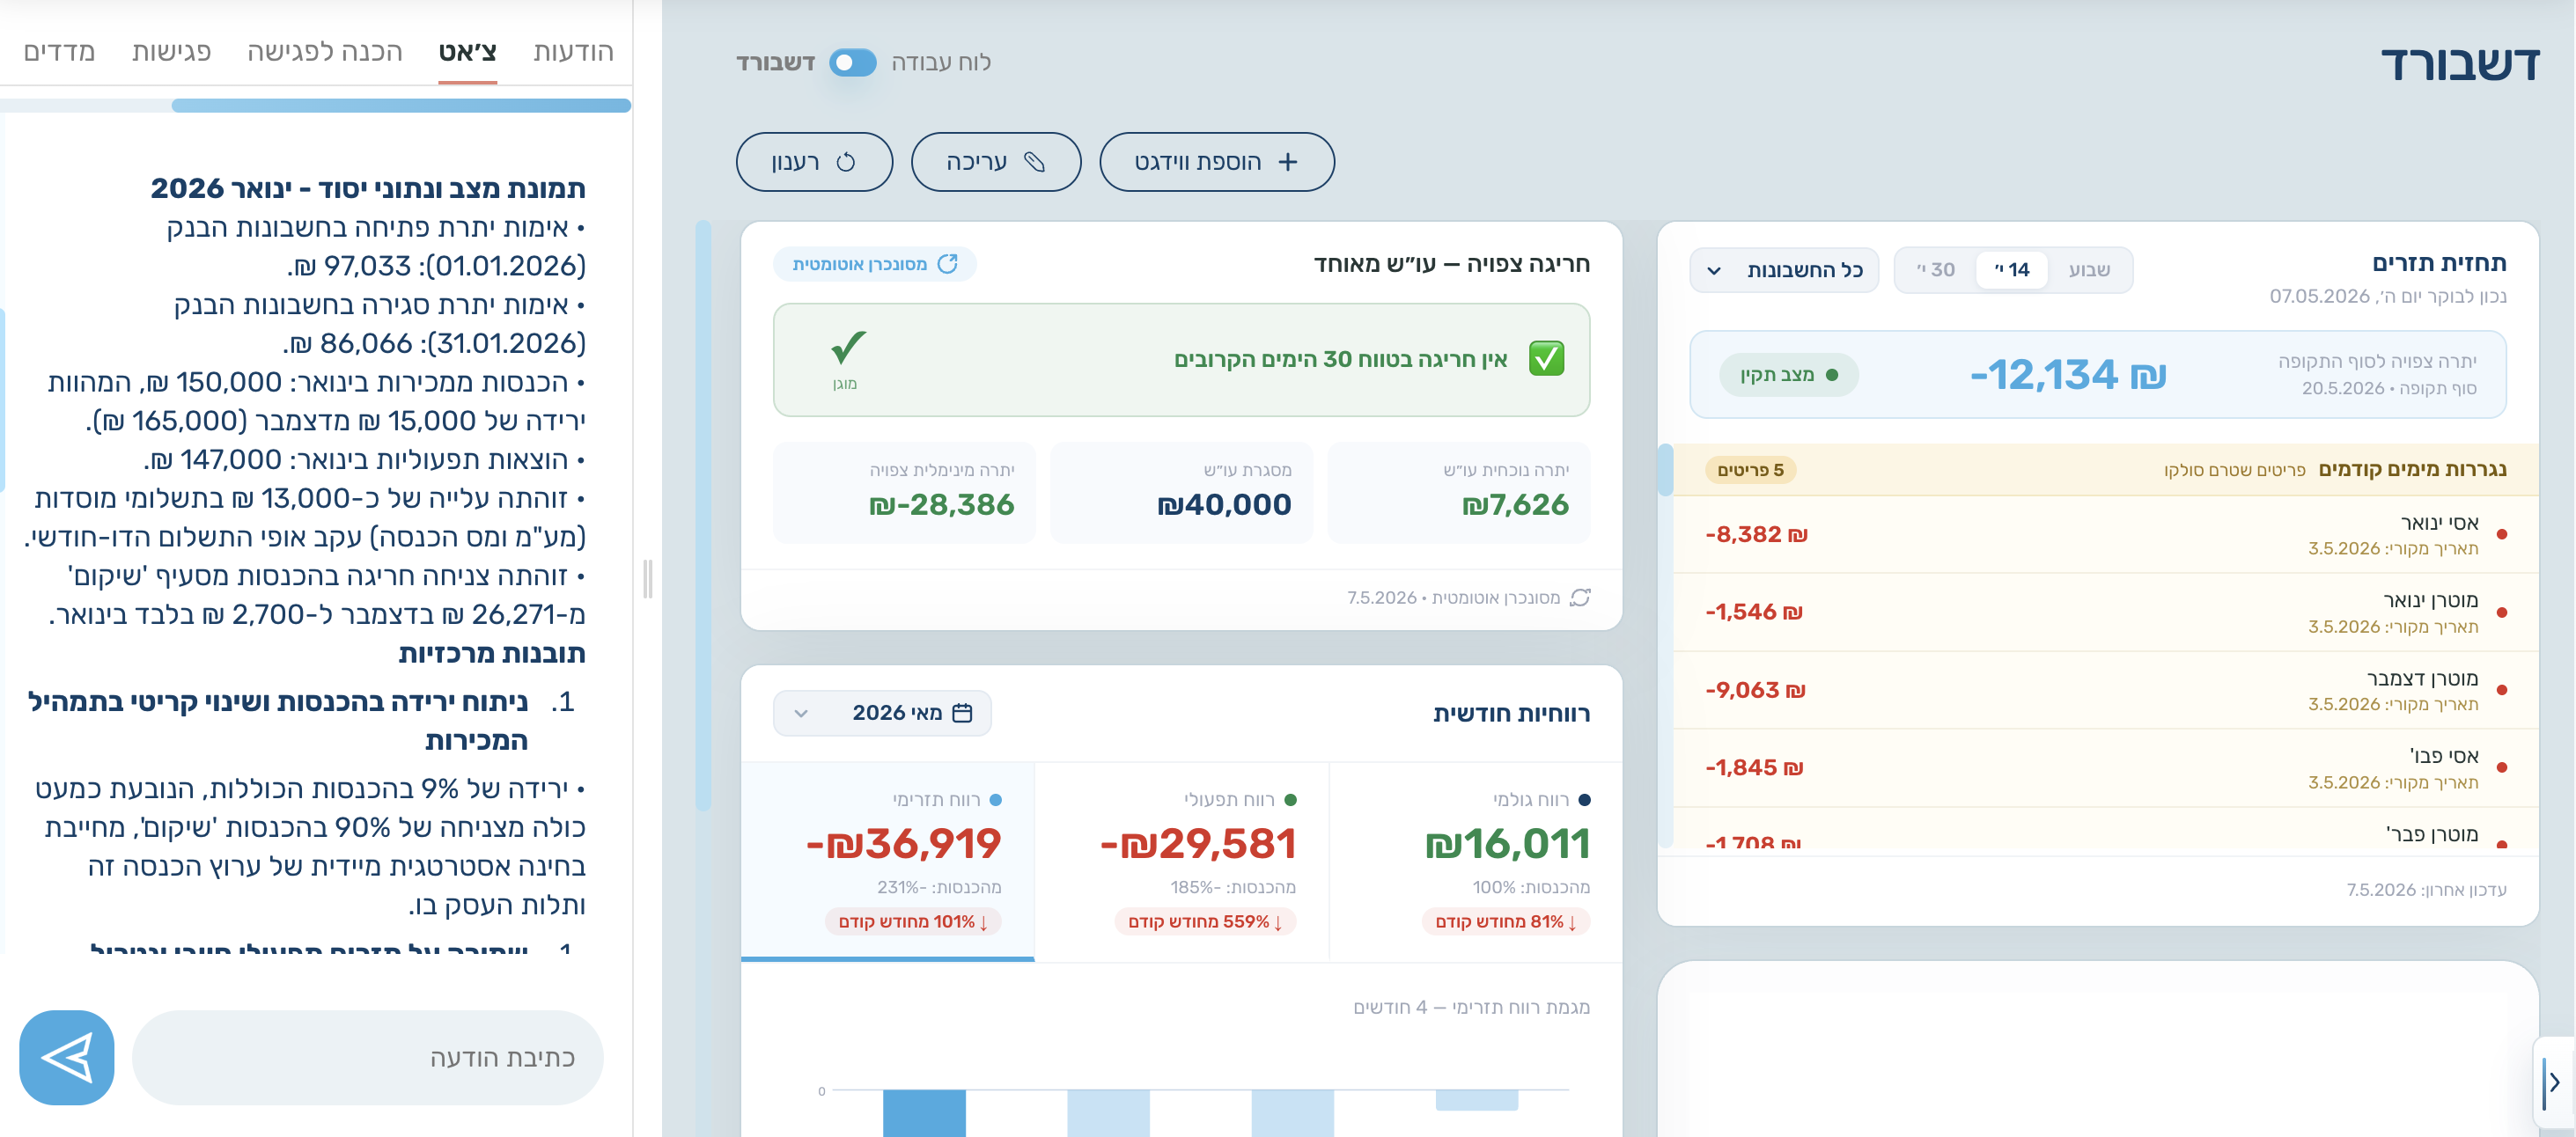2576x1137 pixels.
Task: Click the refresh circular arrow icon
Action: 846,162
